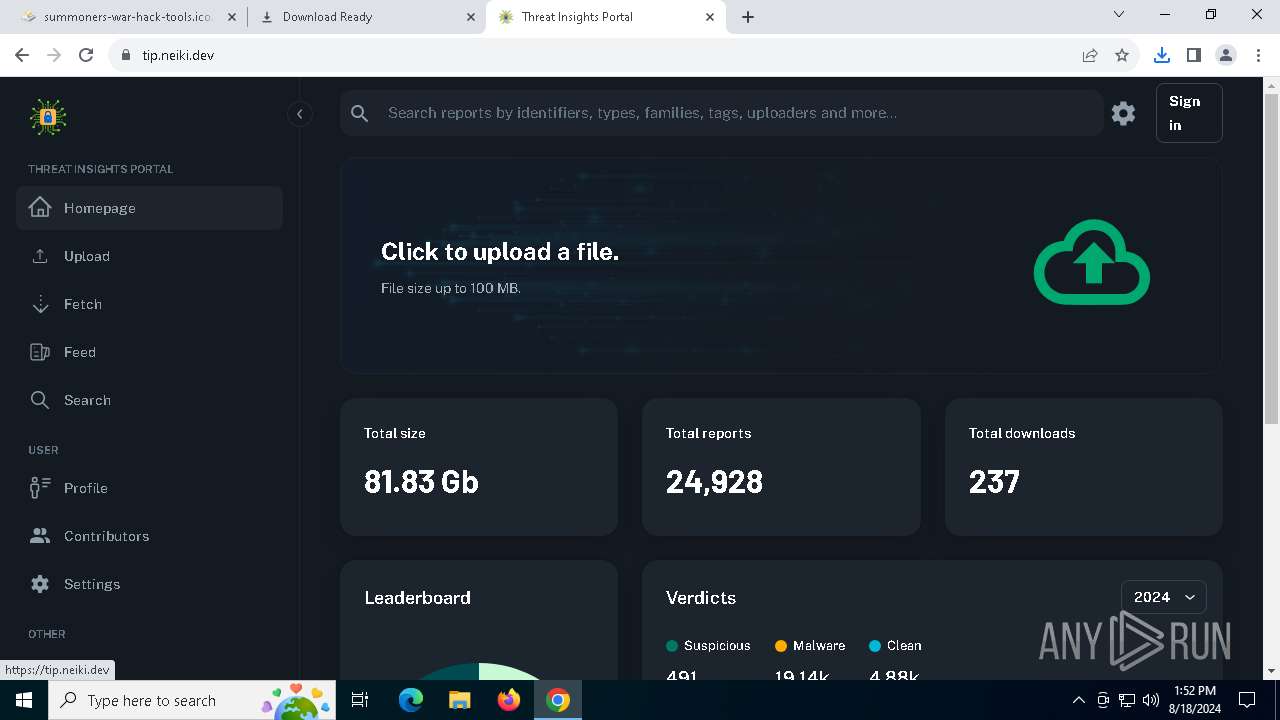Open the volume control in system tray
Viewport: 1280px width, 720px height.
(1150, 700)
